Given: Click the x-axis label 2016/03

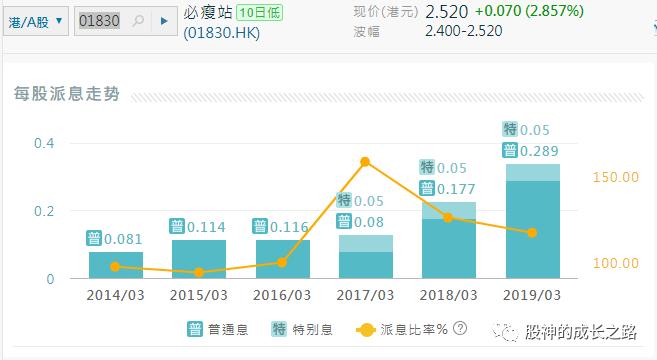Looking at the screenshot, I should 282,295.
